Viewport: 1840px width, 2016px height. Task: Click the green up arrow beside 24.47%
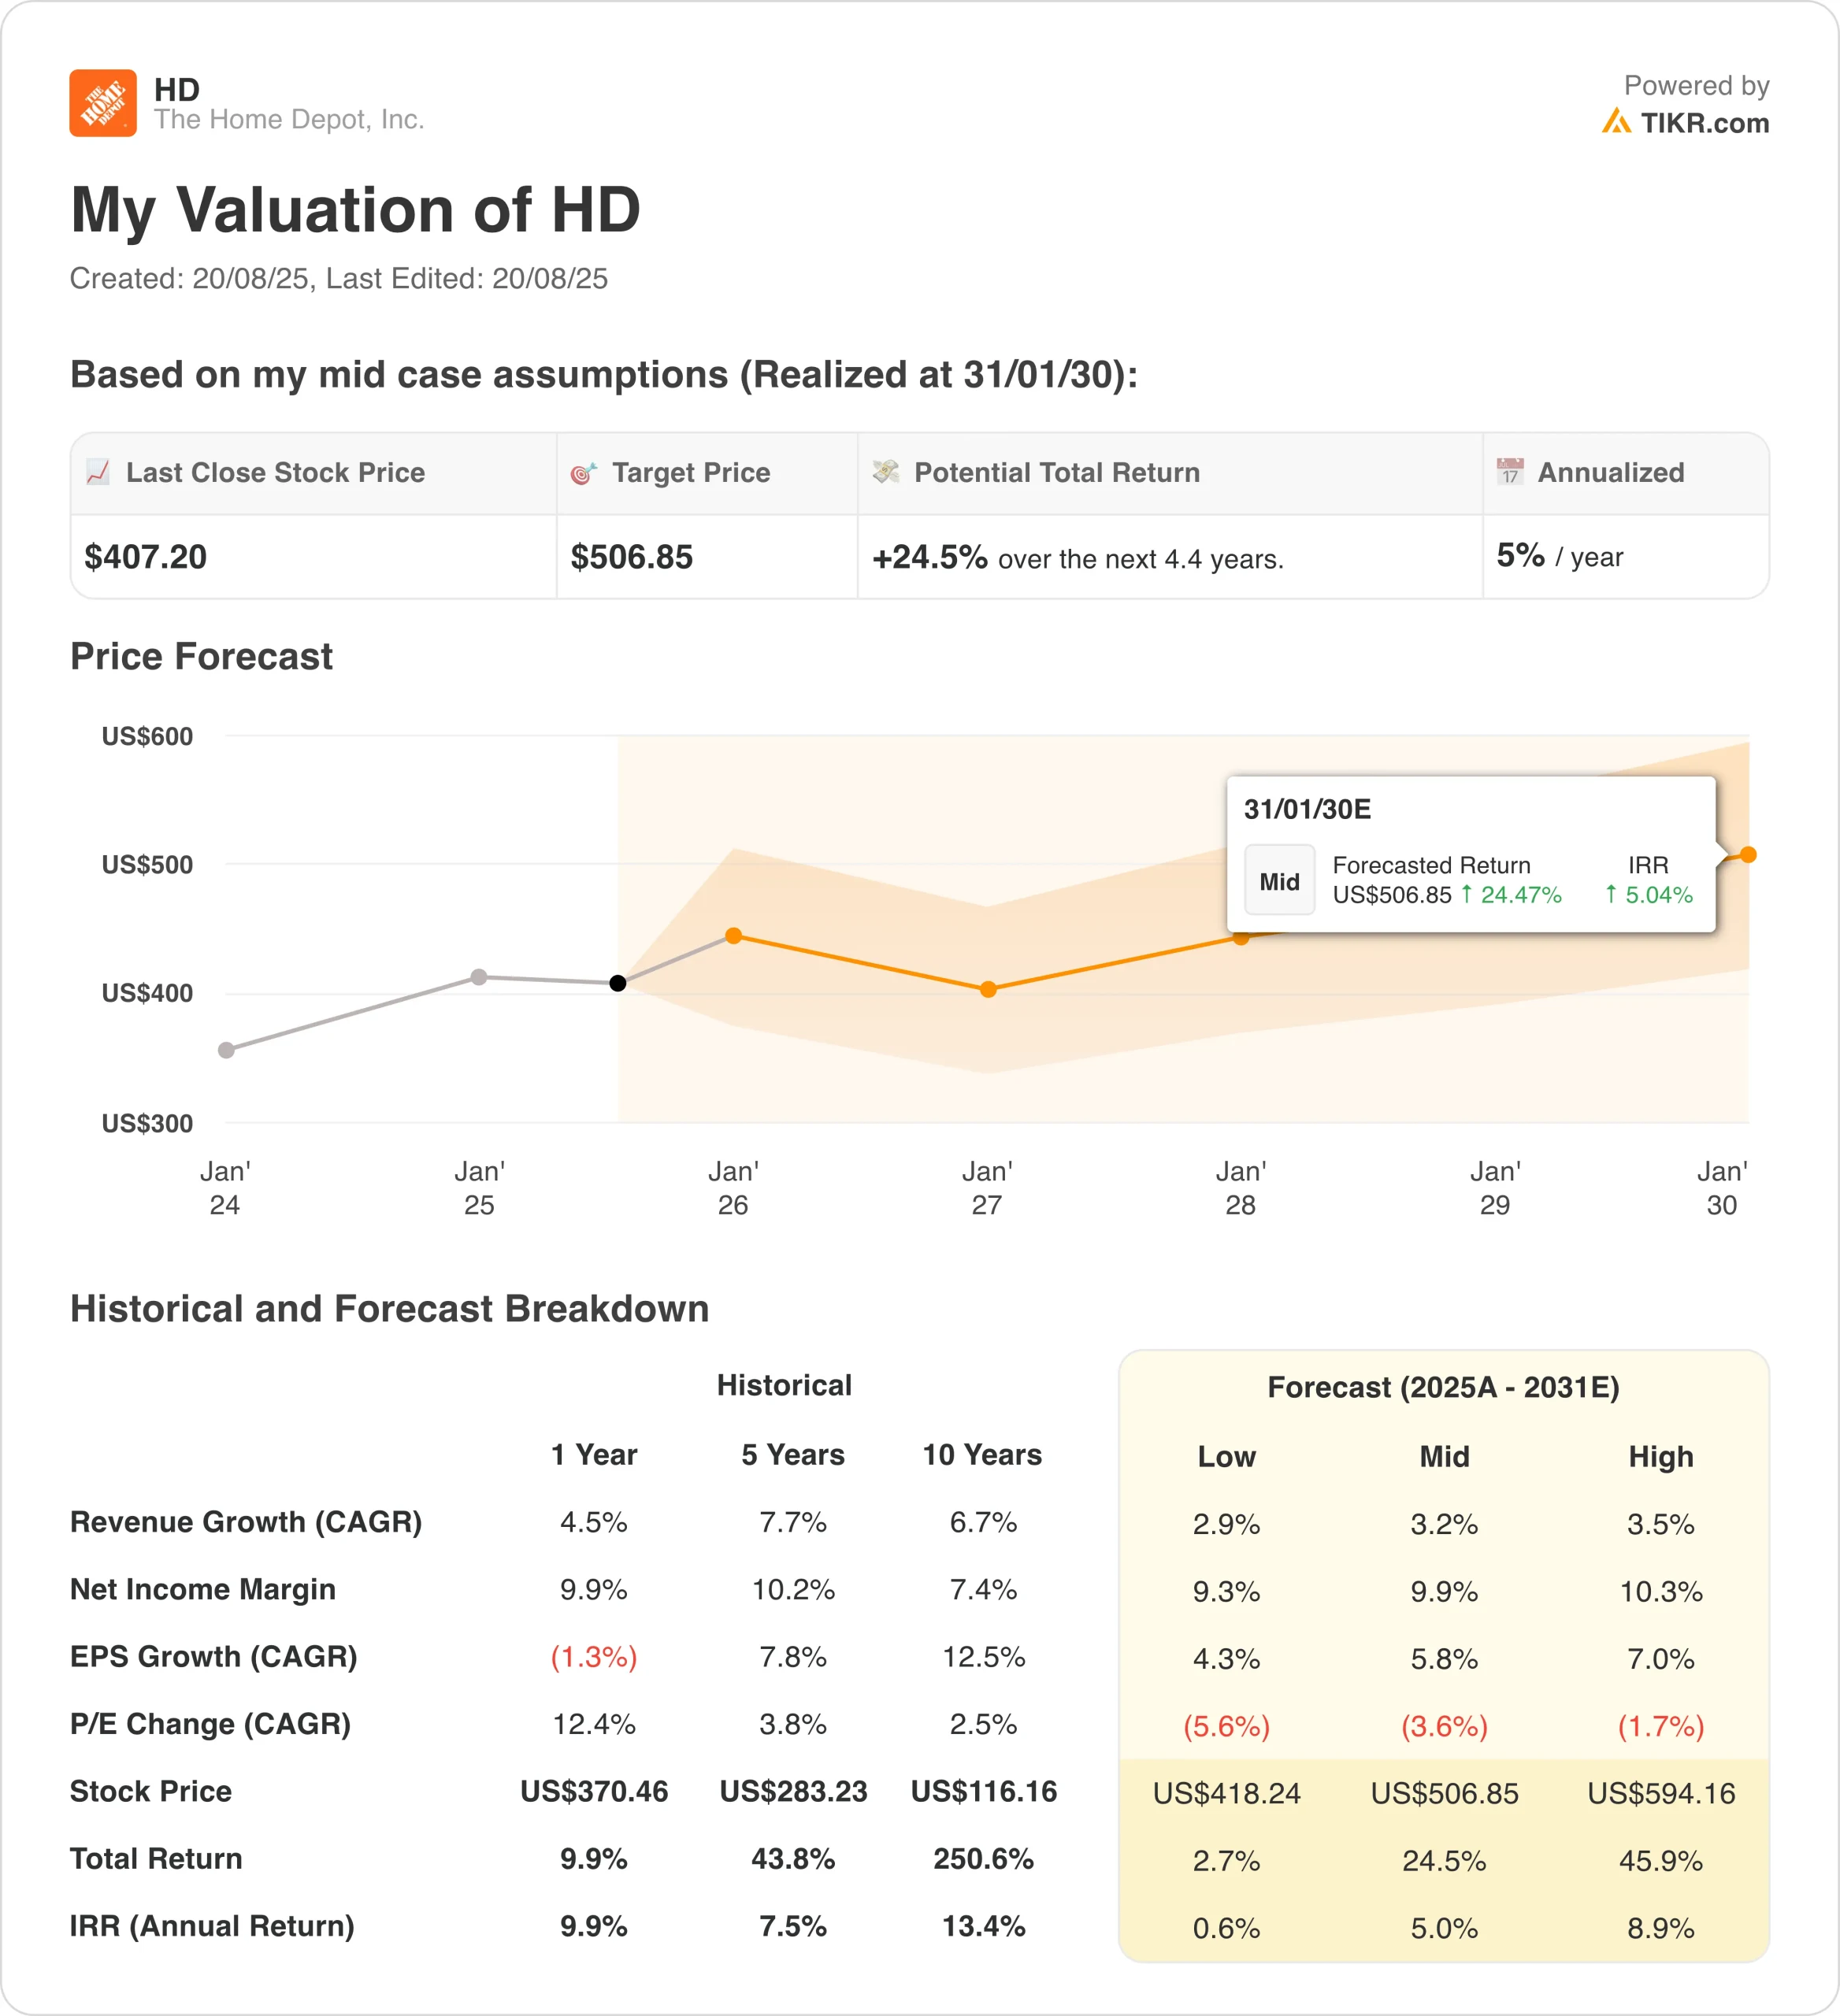click(x=1466, y=894)
